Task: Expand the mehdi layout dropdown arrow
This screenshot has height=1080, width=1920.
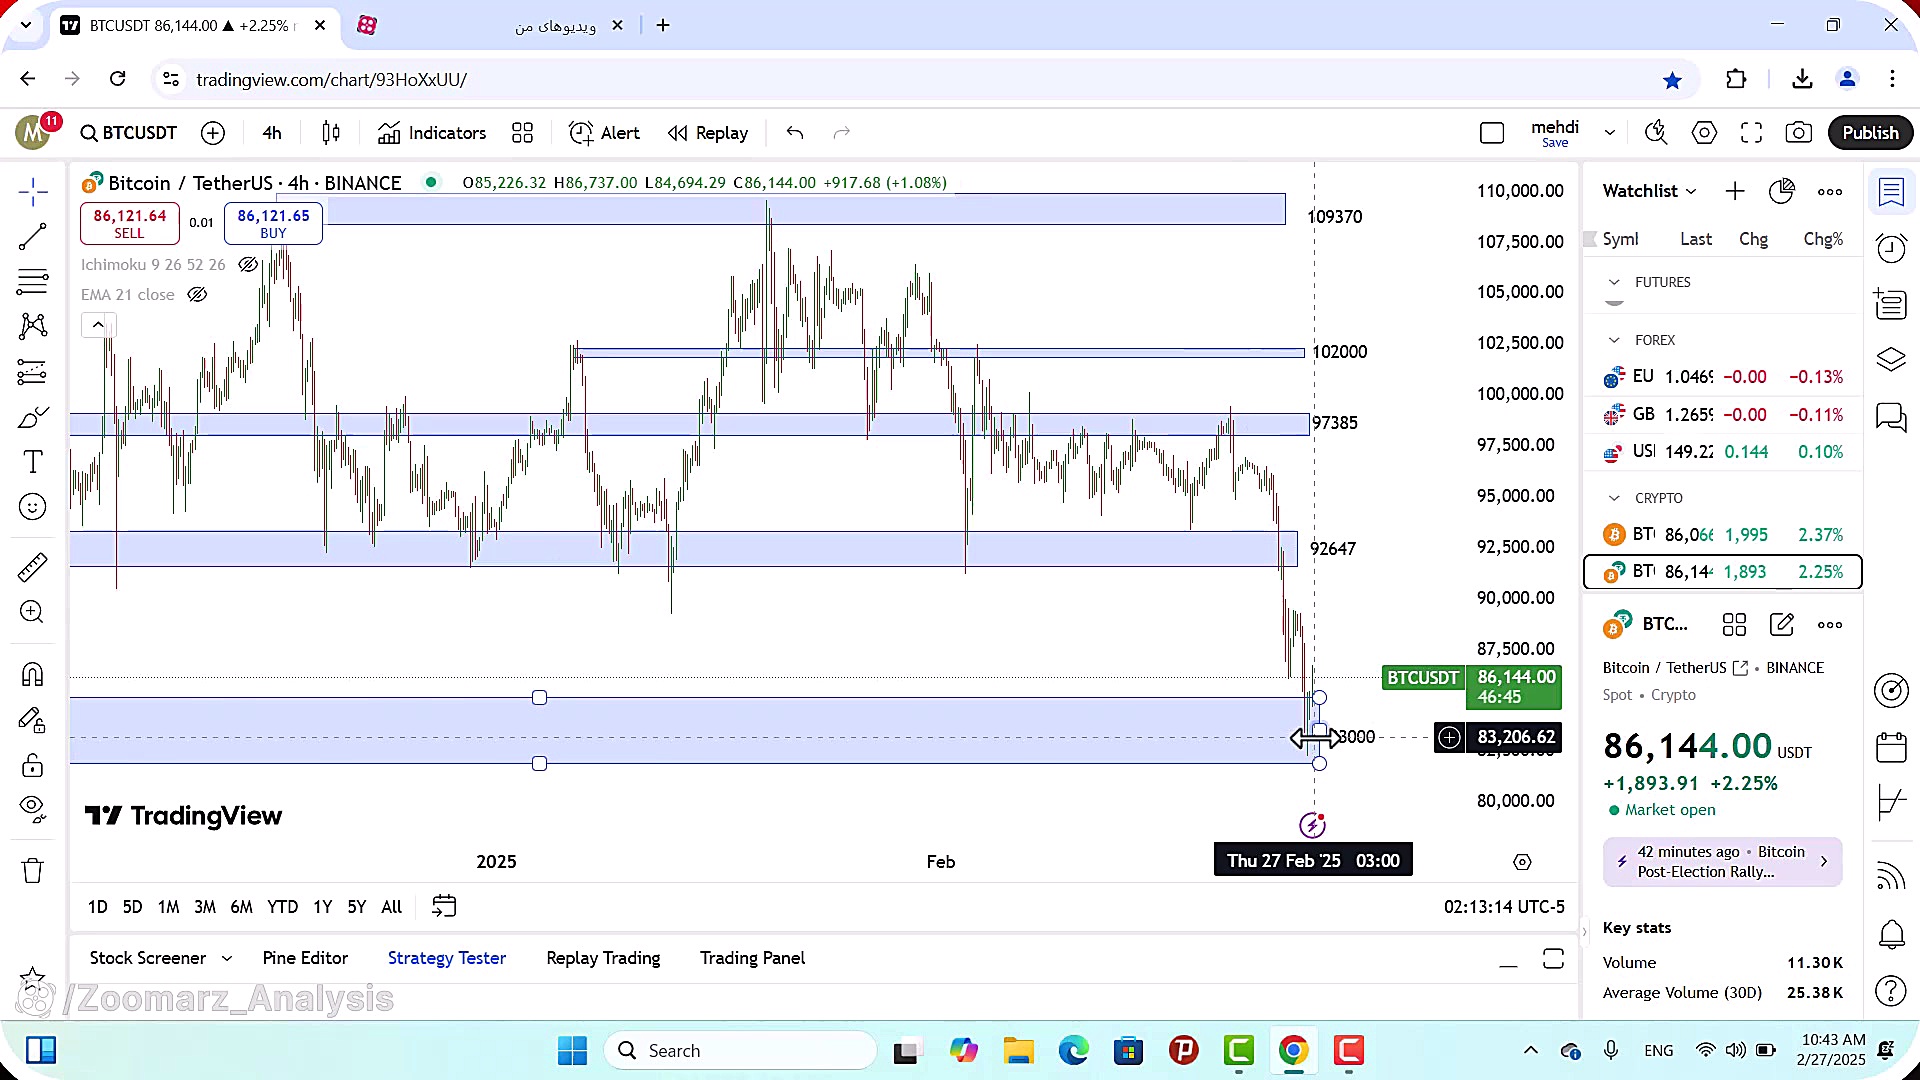Action: (1610, 133)
